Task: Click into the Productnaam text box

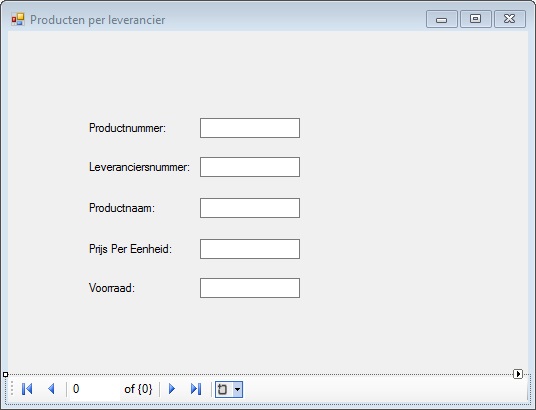Action: 250,208
